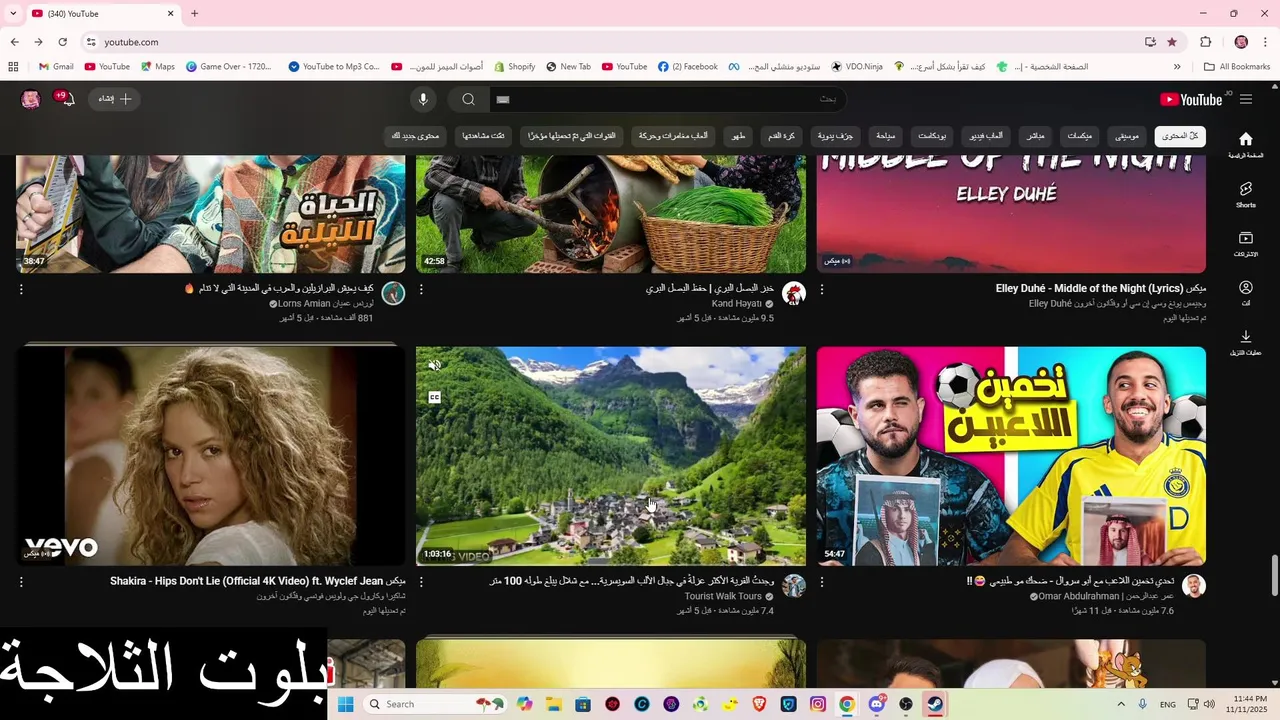
Task: Open the Omar Abdulrahman channel avatar
Action: point(1194,586)
